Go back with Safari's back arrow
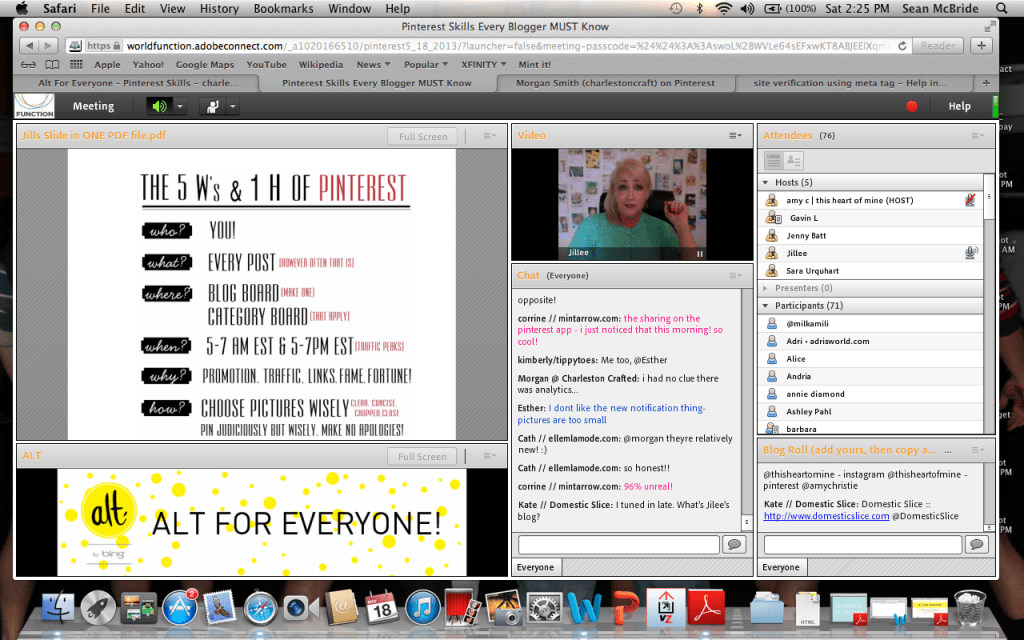The height and width of the screenshot is (640, 1024). tap(29, 46)
